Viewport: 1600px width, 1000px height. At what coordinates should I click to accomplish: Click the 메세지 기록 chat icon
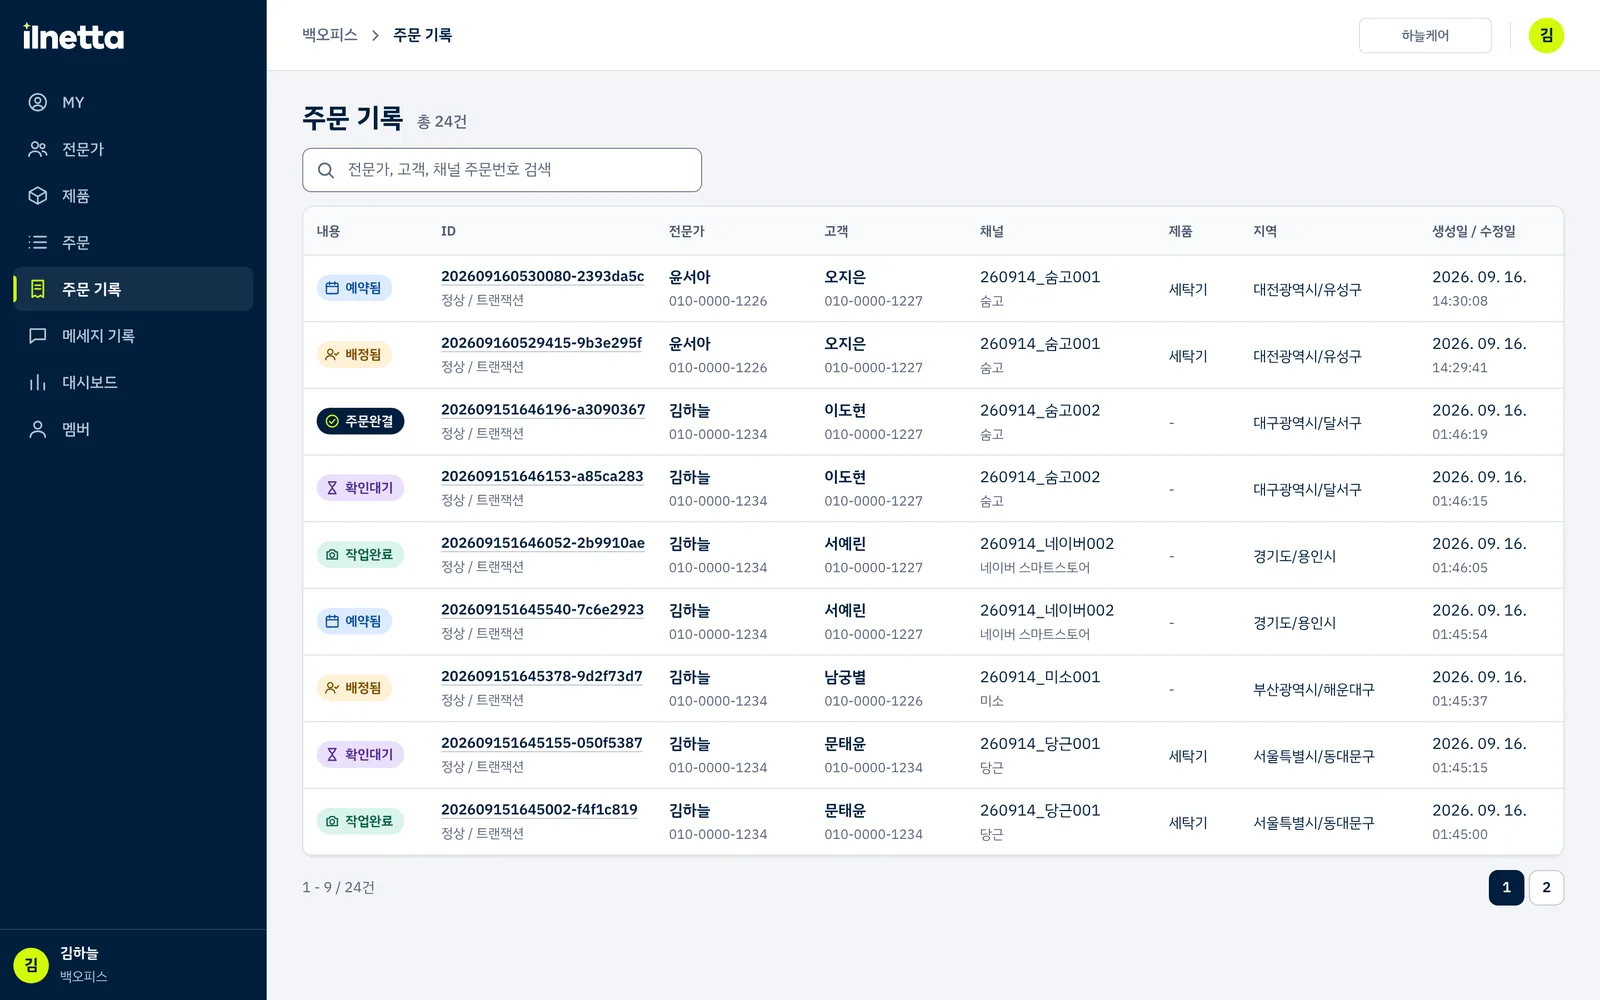[38, 336]
